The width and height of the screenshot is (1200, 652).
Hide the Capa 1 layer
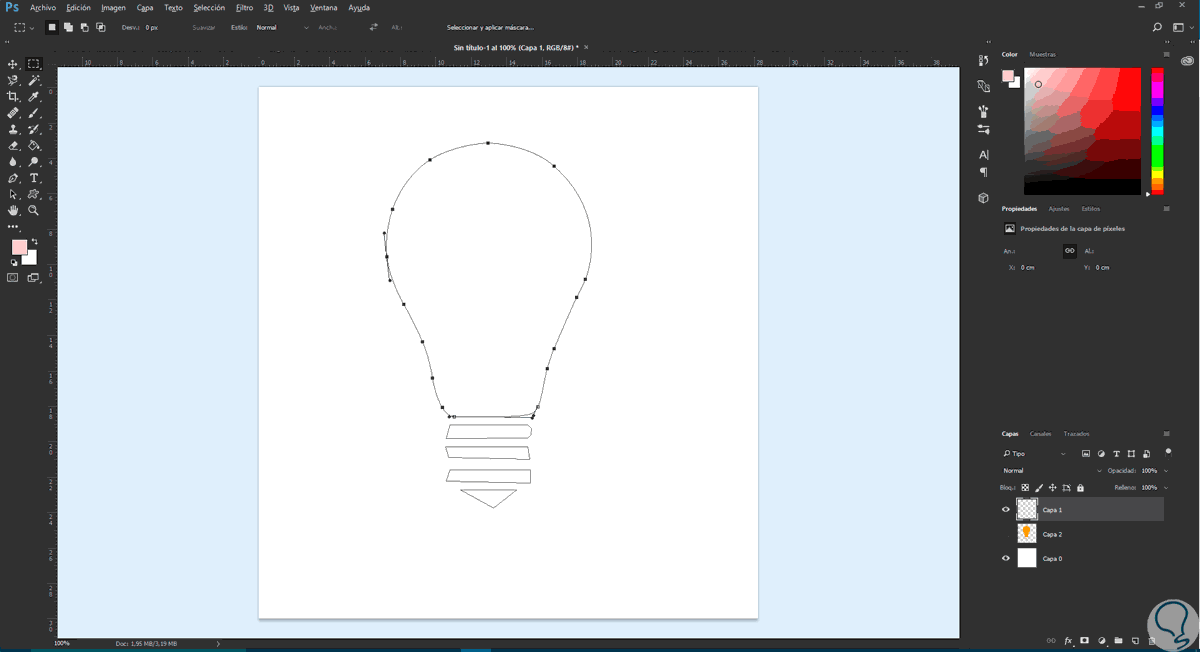[1006, 509]
